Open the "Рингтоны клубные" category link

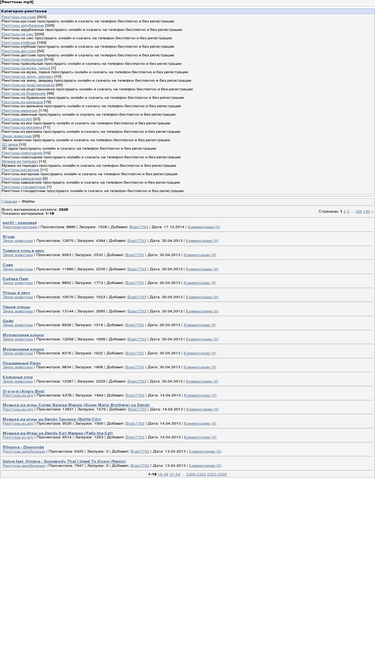19,43
